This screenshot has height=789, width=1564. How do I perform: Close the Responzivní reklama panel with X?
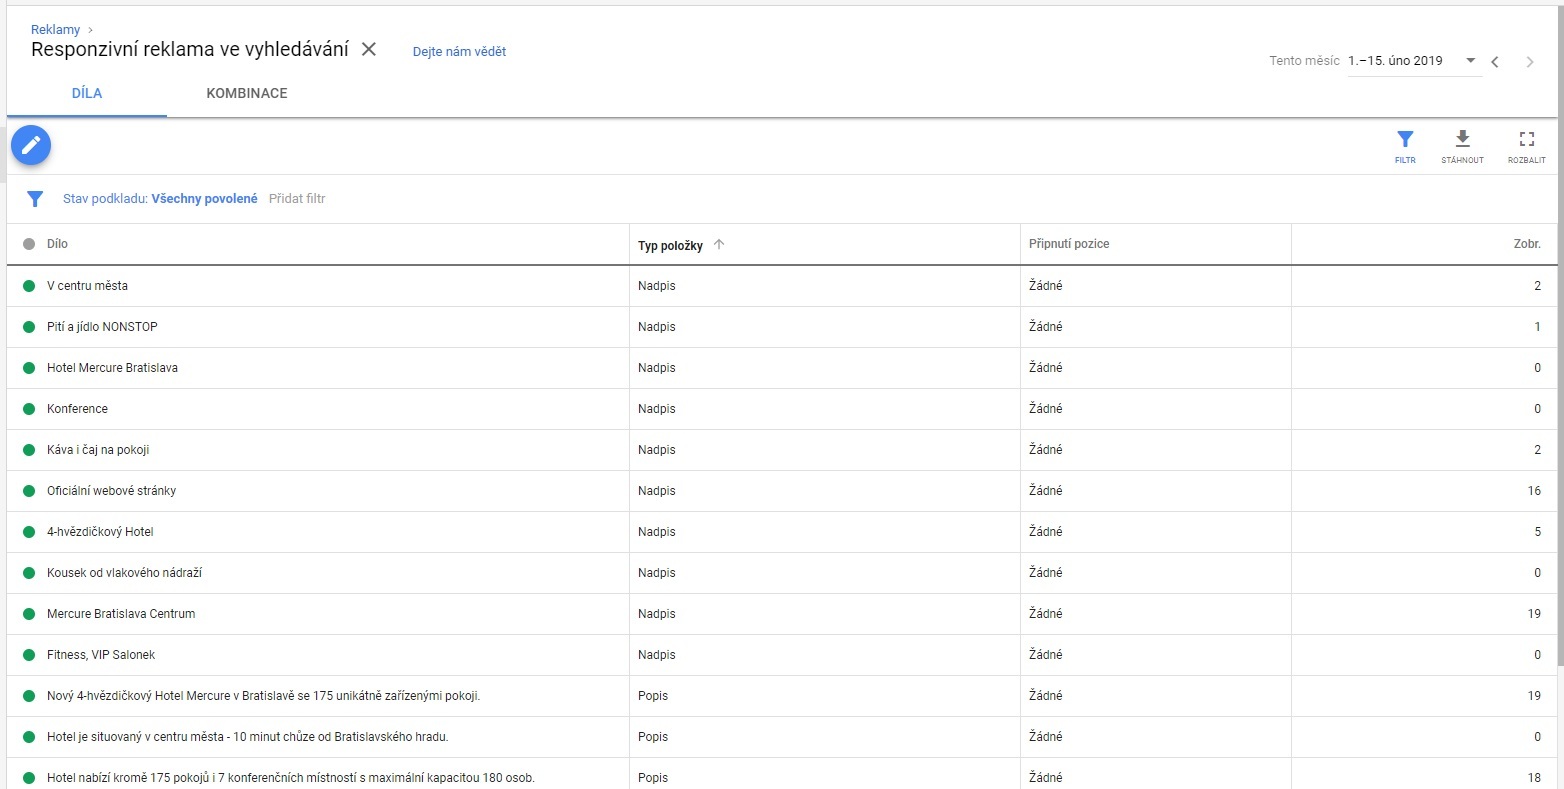369,50
